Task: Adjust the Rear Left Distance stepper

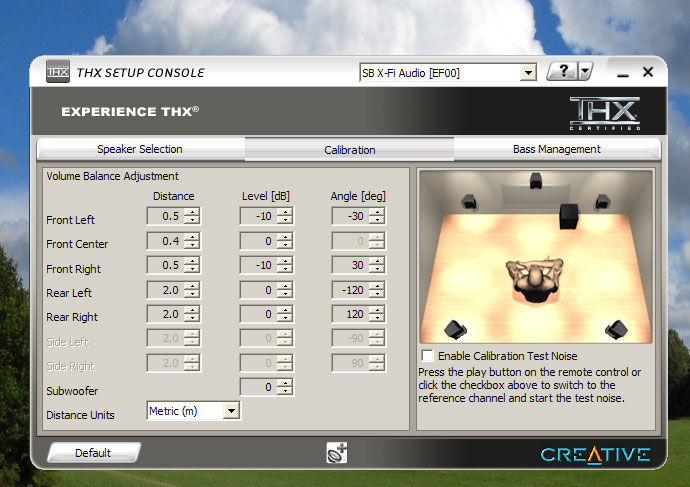Action: [192, 290]
